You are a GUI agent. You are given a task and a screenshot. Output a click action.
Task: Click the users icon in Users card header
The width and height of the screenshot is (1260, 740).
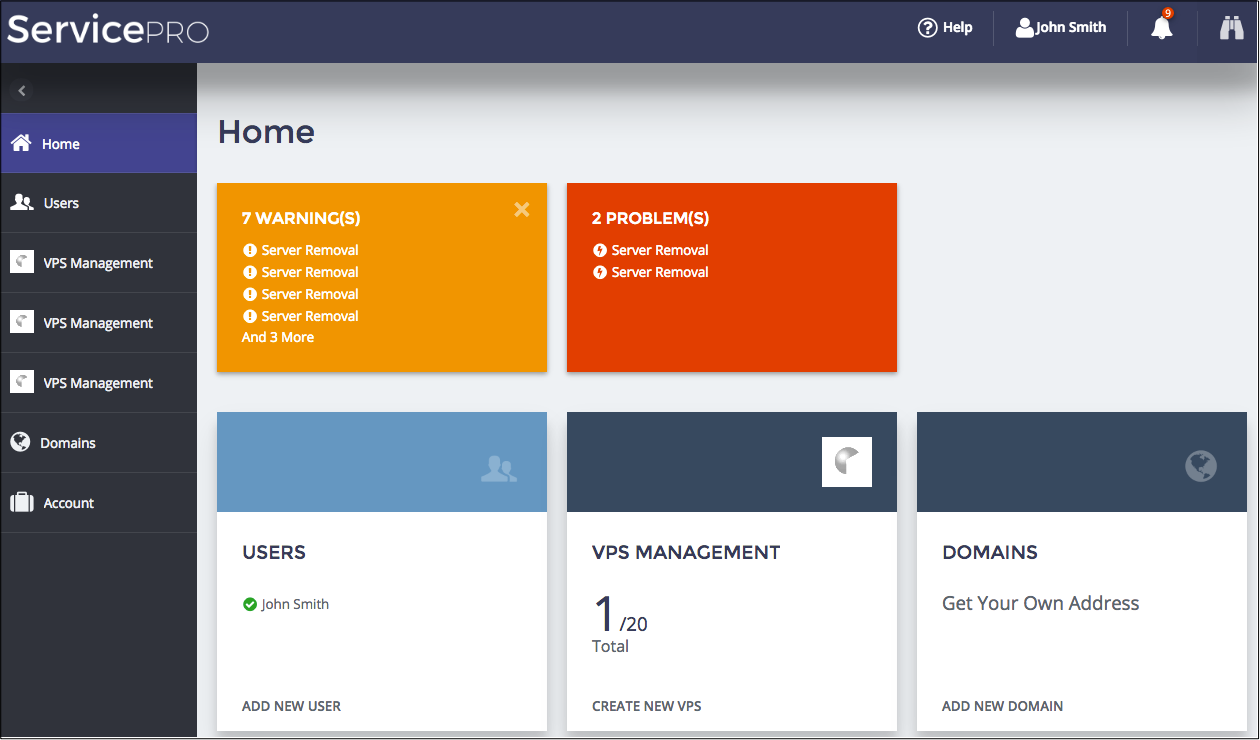[x=499, y=469]
